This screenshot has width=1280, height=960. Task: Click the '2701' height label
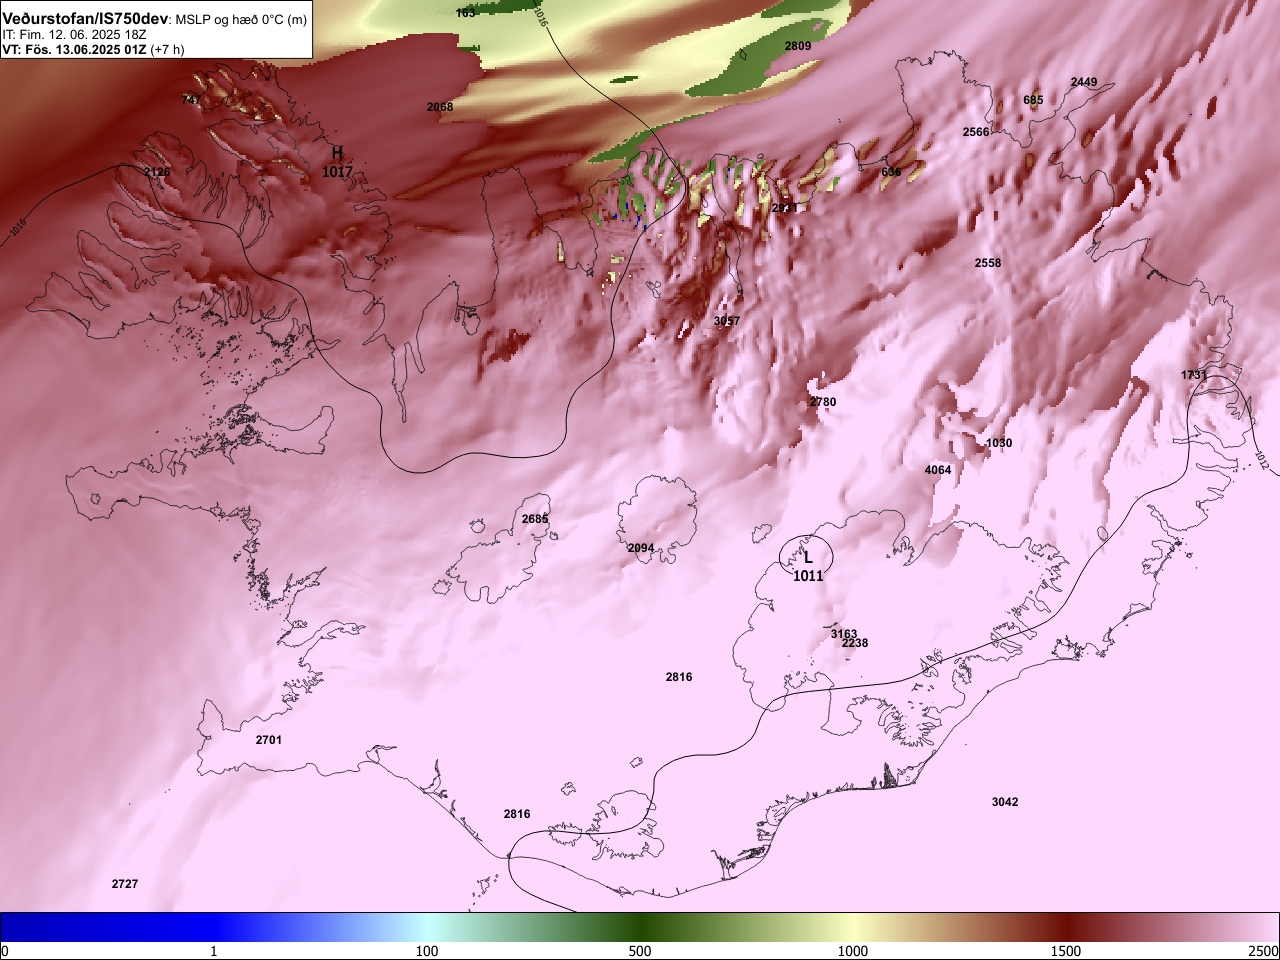pos(268,740)
